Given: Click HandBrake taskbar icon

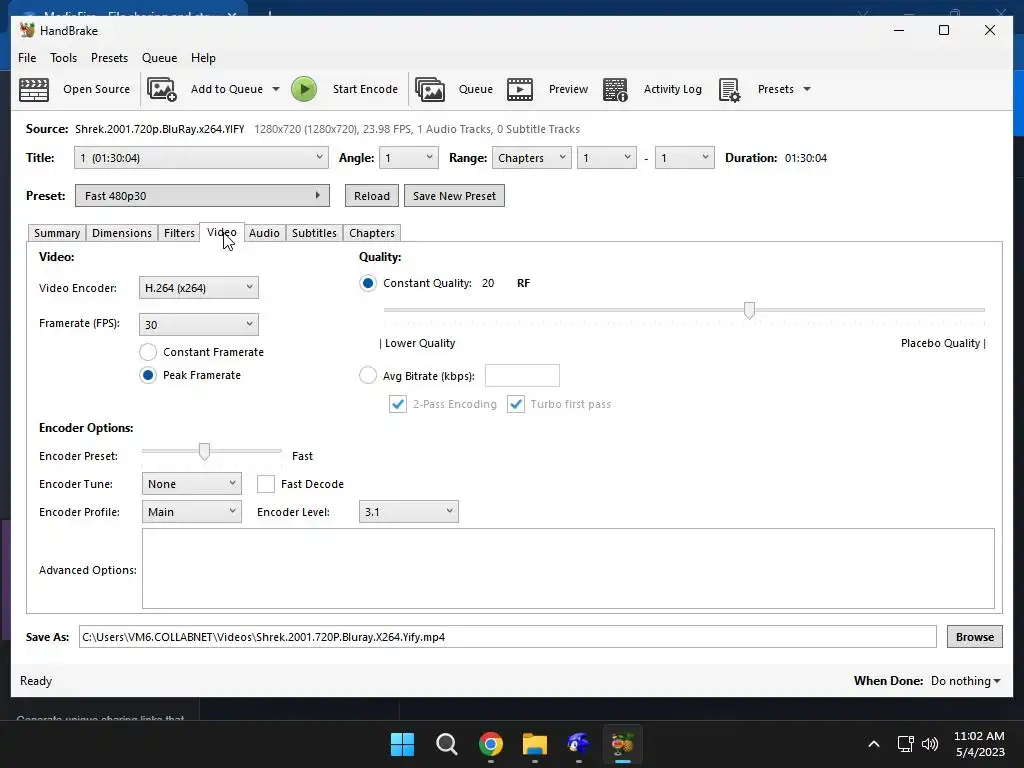Looking at the screenshot, I should pos(622,744).
